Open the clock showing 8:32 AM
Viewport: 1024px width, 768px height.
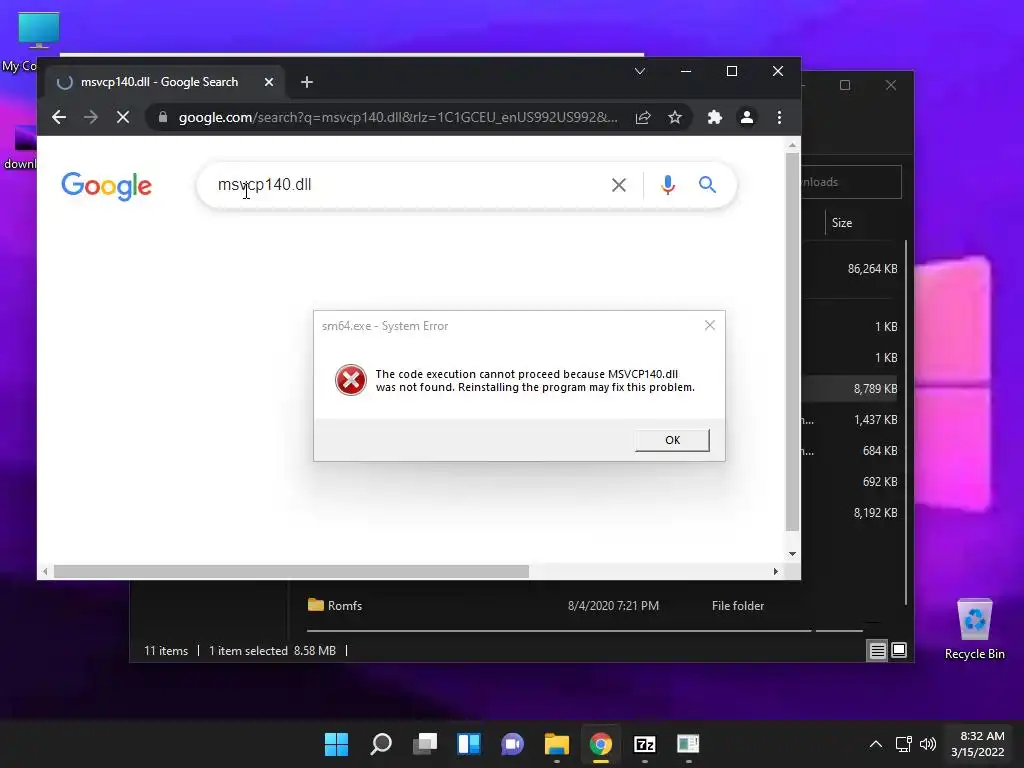(978, 744)
